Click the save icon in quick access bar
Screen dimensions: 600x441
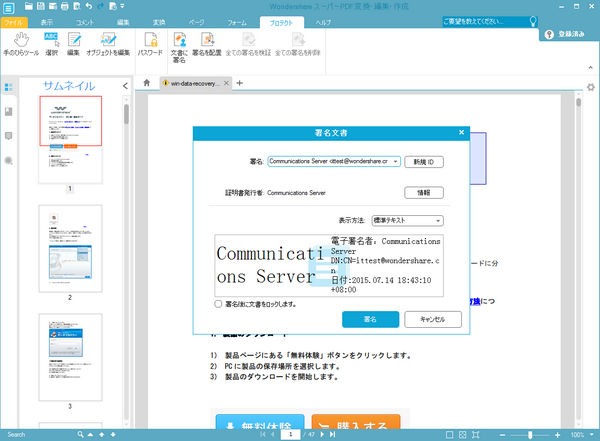tap(41, 6)
